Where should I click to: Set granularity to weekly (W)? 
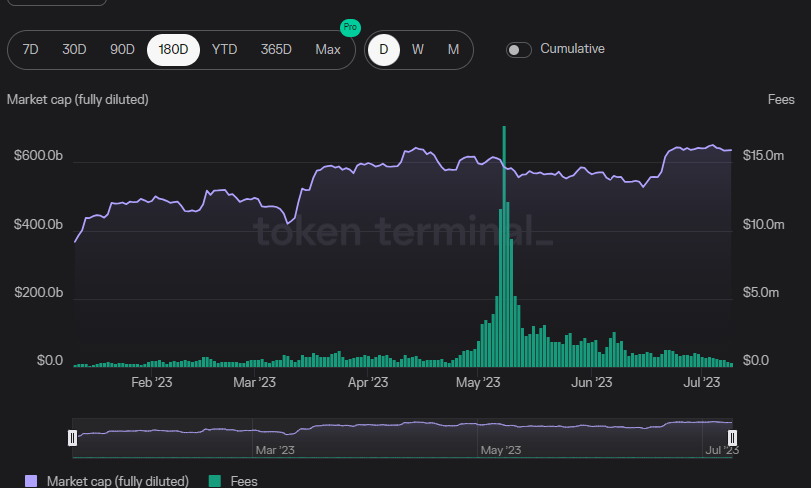(418, 49)
